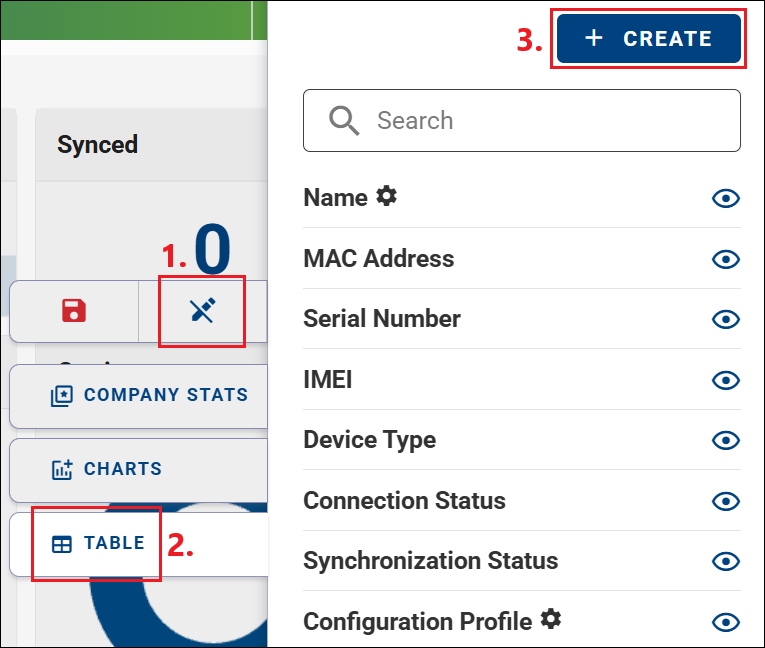765x648 pixels.
Task: Toggle Device Type column visibility
Action: click(726, 440)
